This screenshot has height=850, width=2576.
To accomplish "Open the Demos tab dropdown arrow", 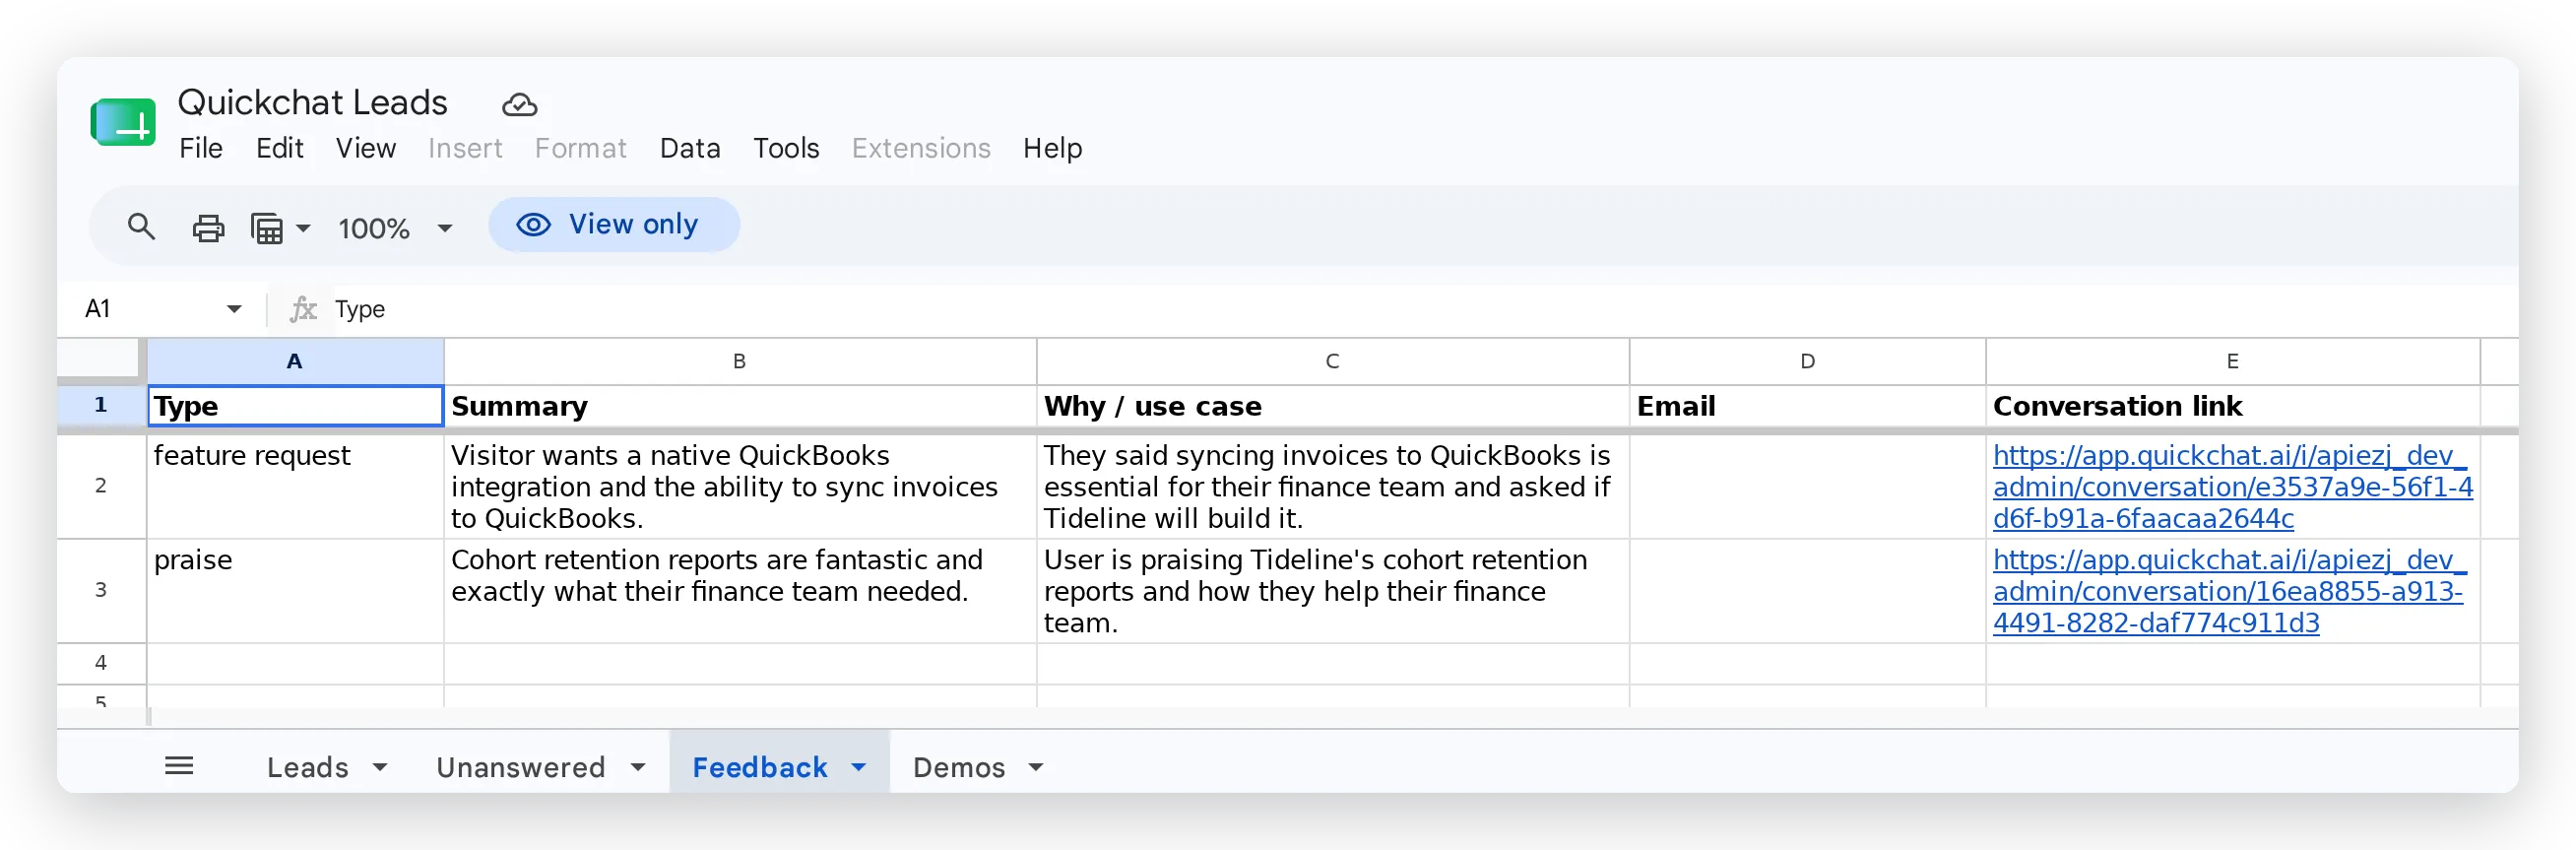I will pyautogui.click(x=1036, y=767).
